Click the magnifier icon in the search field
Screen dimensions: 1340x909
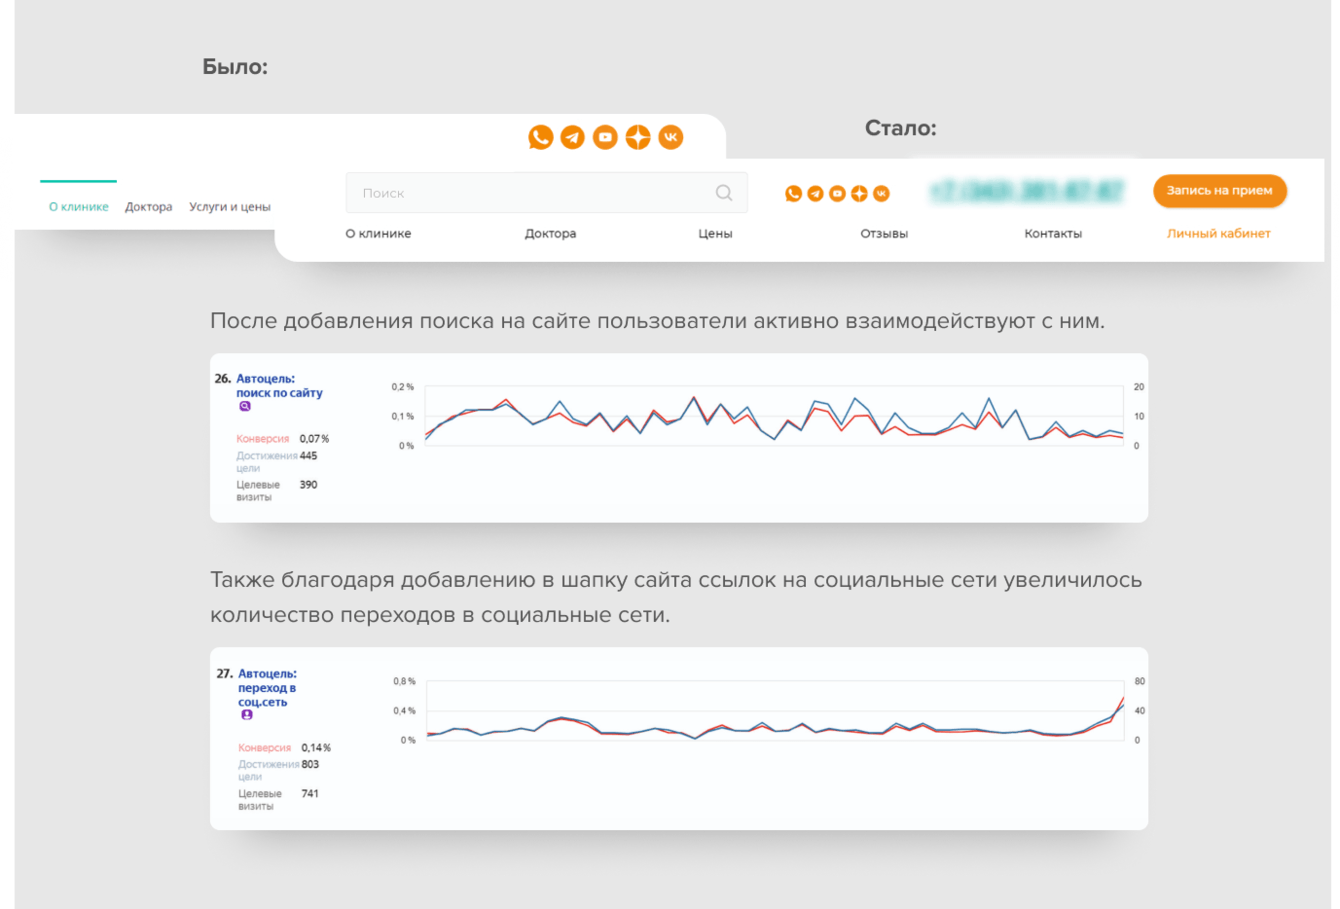click(724, 193)
